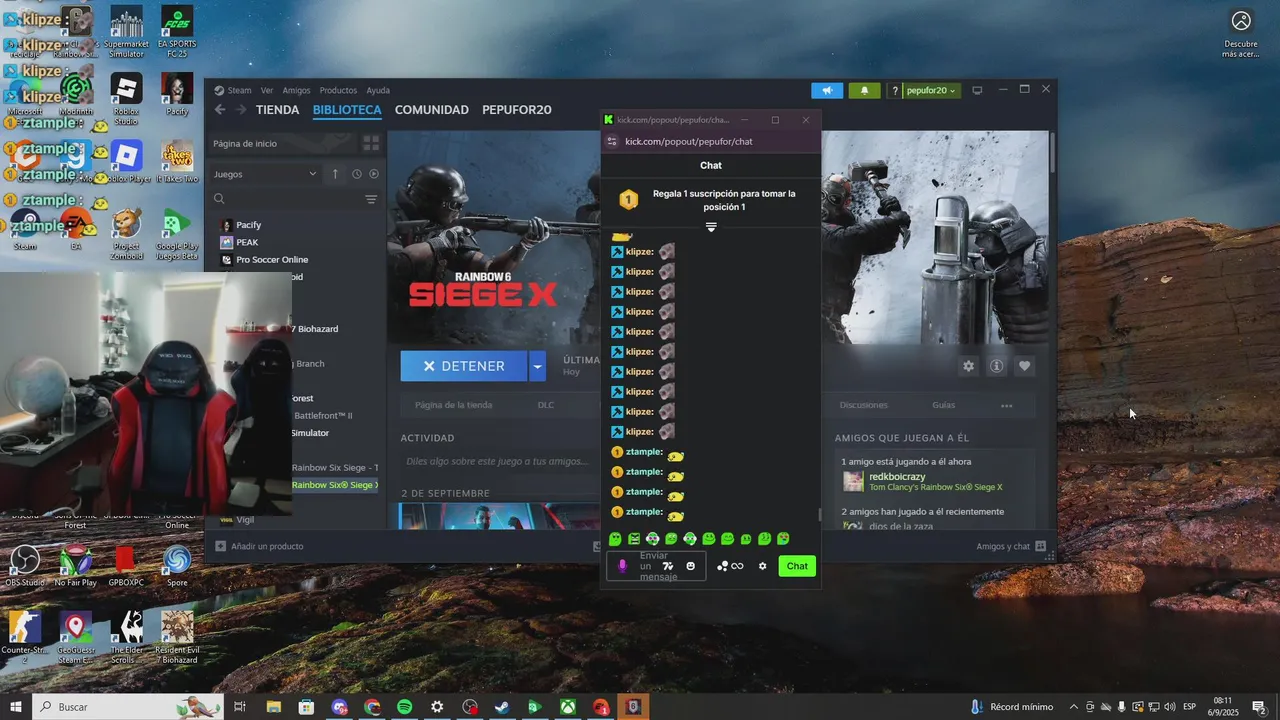This screenshot has height=720, width=1280.
Task: Open the Amigos menu
Action: pos(296,90)
